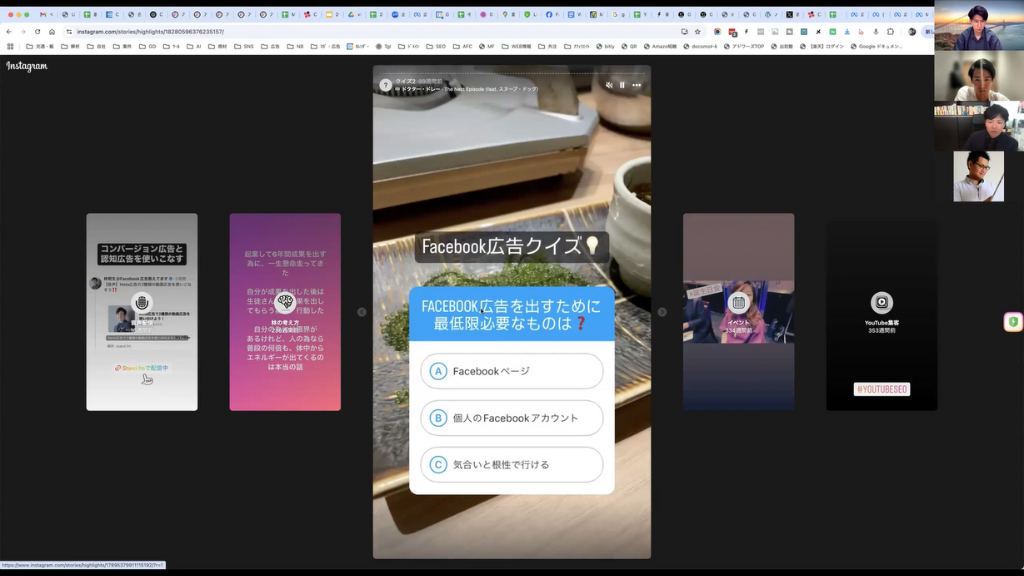
Task: Open the apps grid in bookmarks bar
Action: point(10,46)
